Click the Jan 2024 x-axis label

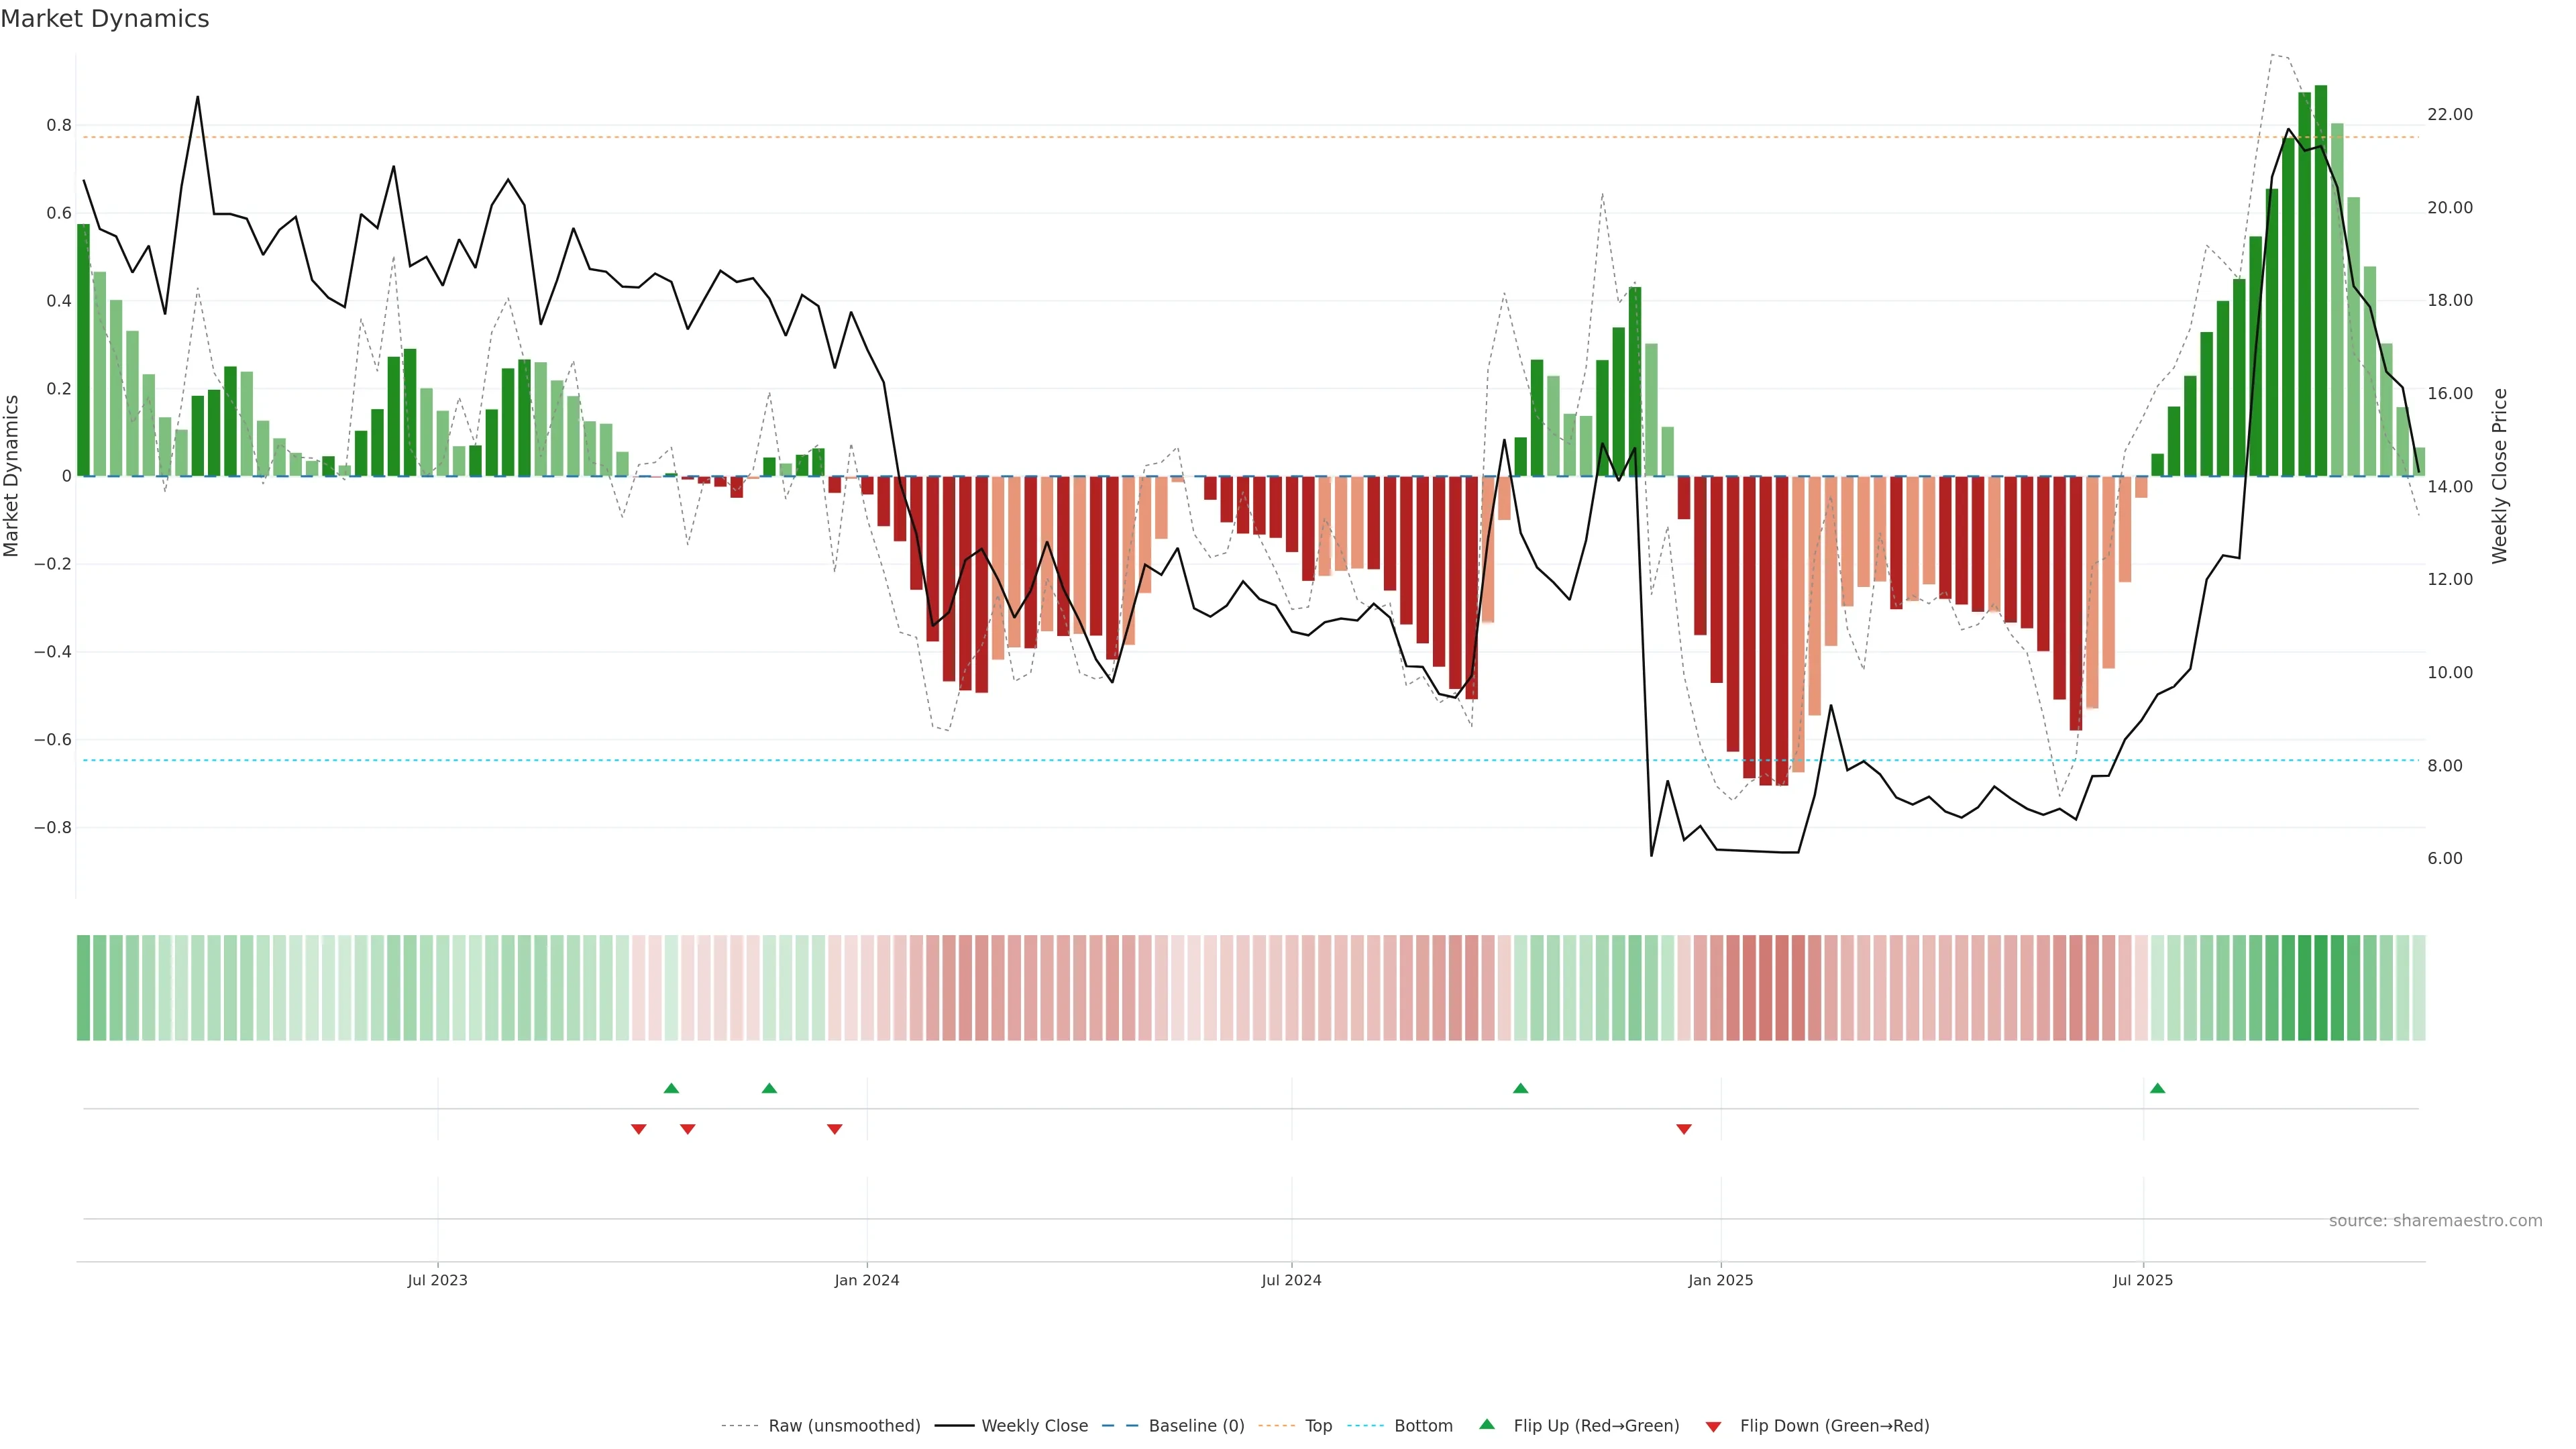pyautogui.click(x=866, y=1280)
